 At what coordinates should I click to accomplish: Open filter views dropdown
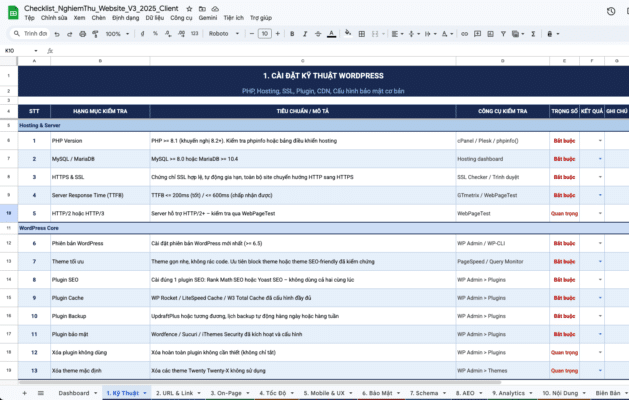pyautogui.click(x=518, y=34)
